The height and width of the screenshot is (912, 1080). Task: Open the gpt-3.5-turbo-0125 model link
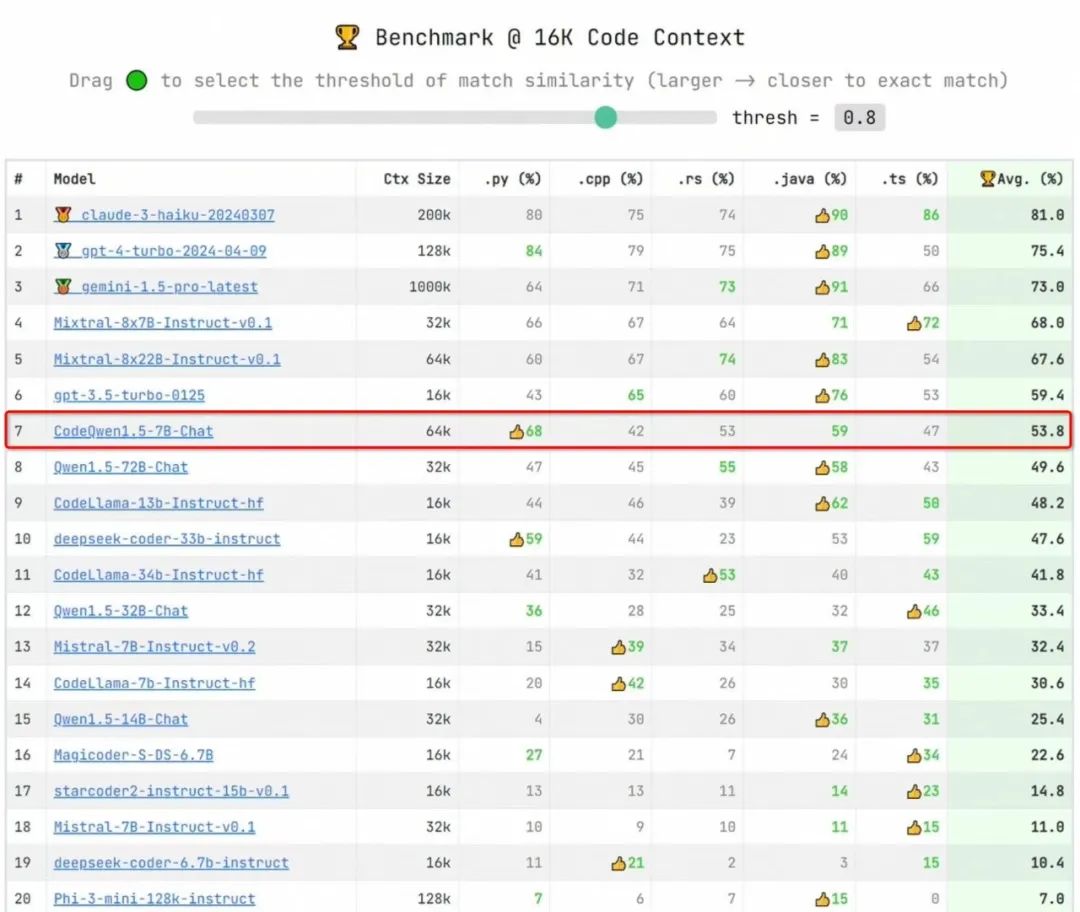tap(129, 395)
